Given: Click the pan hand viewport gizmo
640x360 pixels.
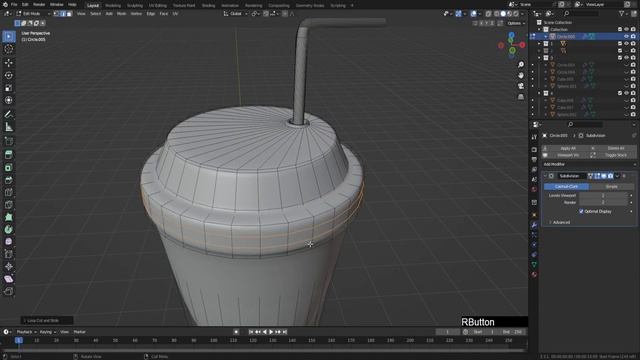Looking at the screenshot, I should 521,76.
